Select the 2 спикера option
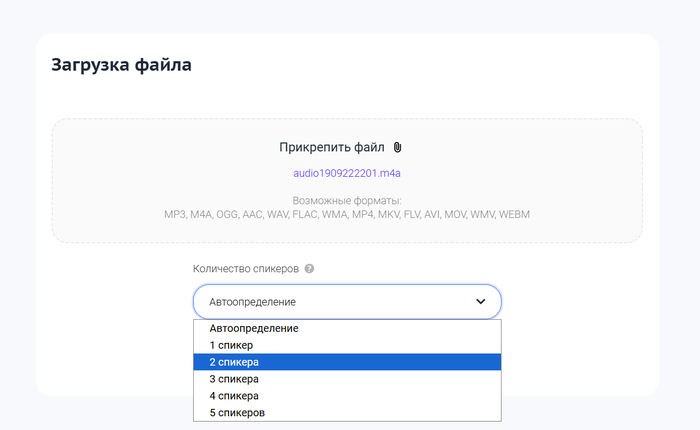This screenshot has width=700, height=430. (x=347, y=362)
